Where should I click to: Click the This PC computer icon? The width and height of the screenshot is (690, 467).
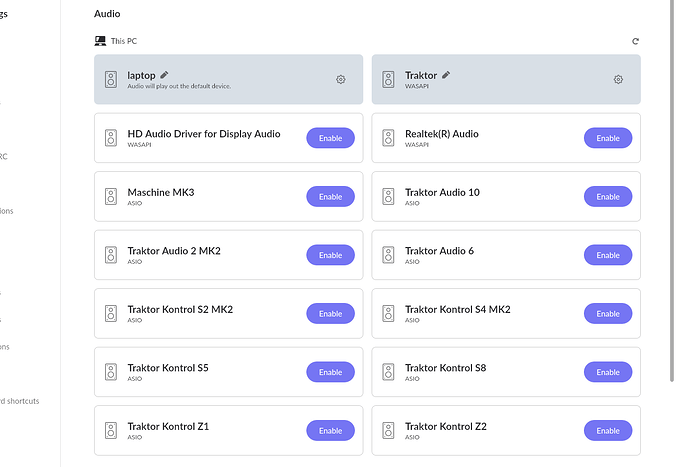click(x=100, y=41)
